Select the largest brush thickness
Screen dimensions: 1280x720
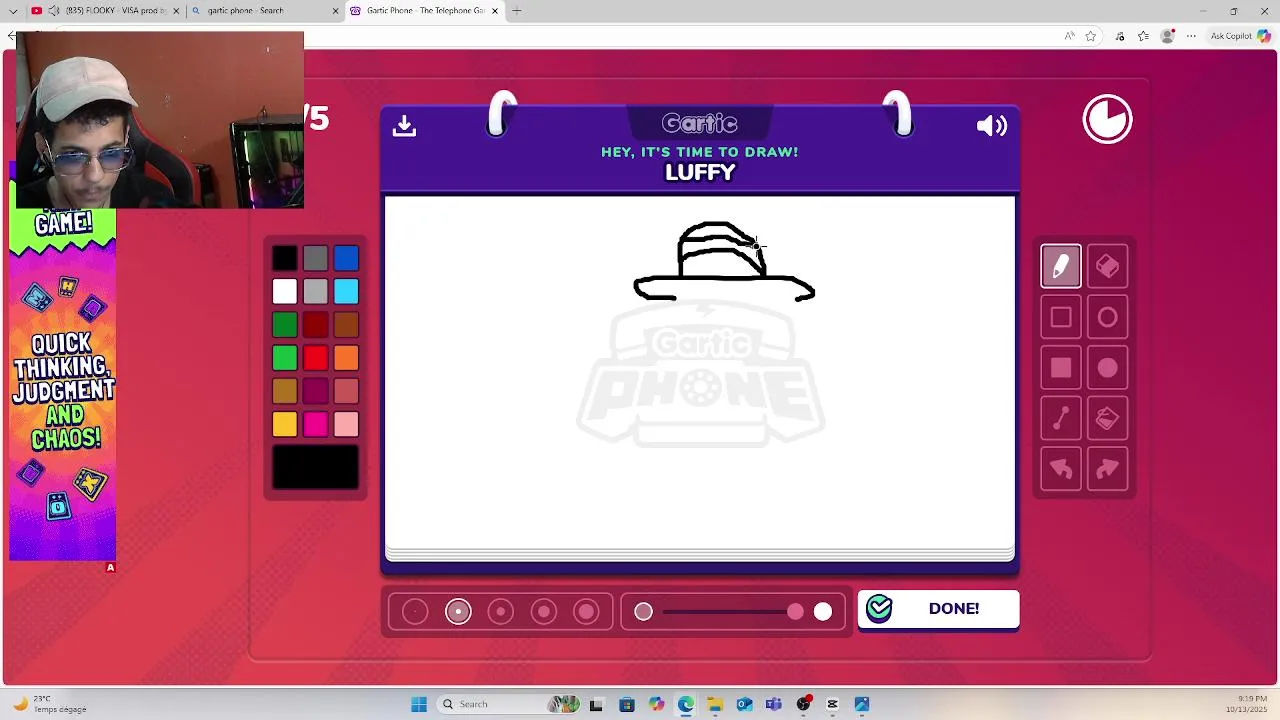(587, 611)
